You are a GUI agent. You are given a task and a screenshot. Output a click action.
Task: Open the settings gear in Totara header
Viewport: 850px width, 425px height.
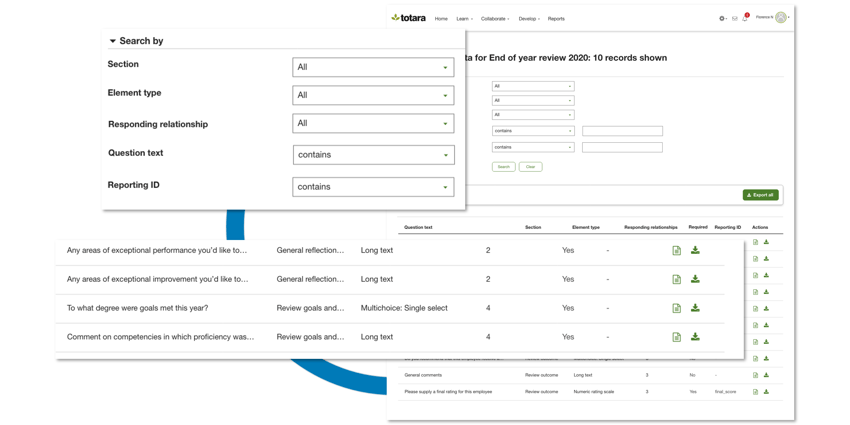coord(722,18)
